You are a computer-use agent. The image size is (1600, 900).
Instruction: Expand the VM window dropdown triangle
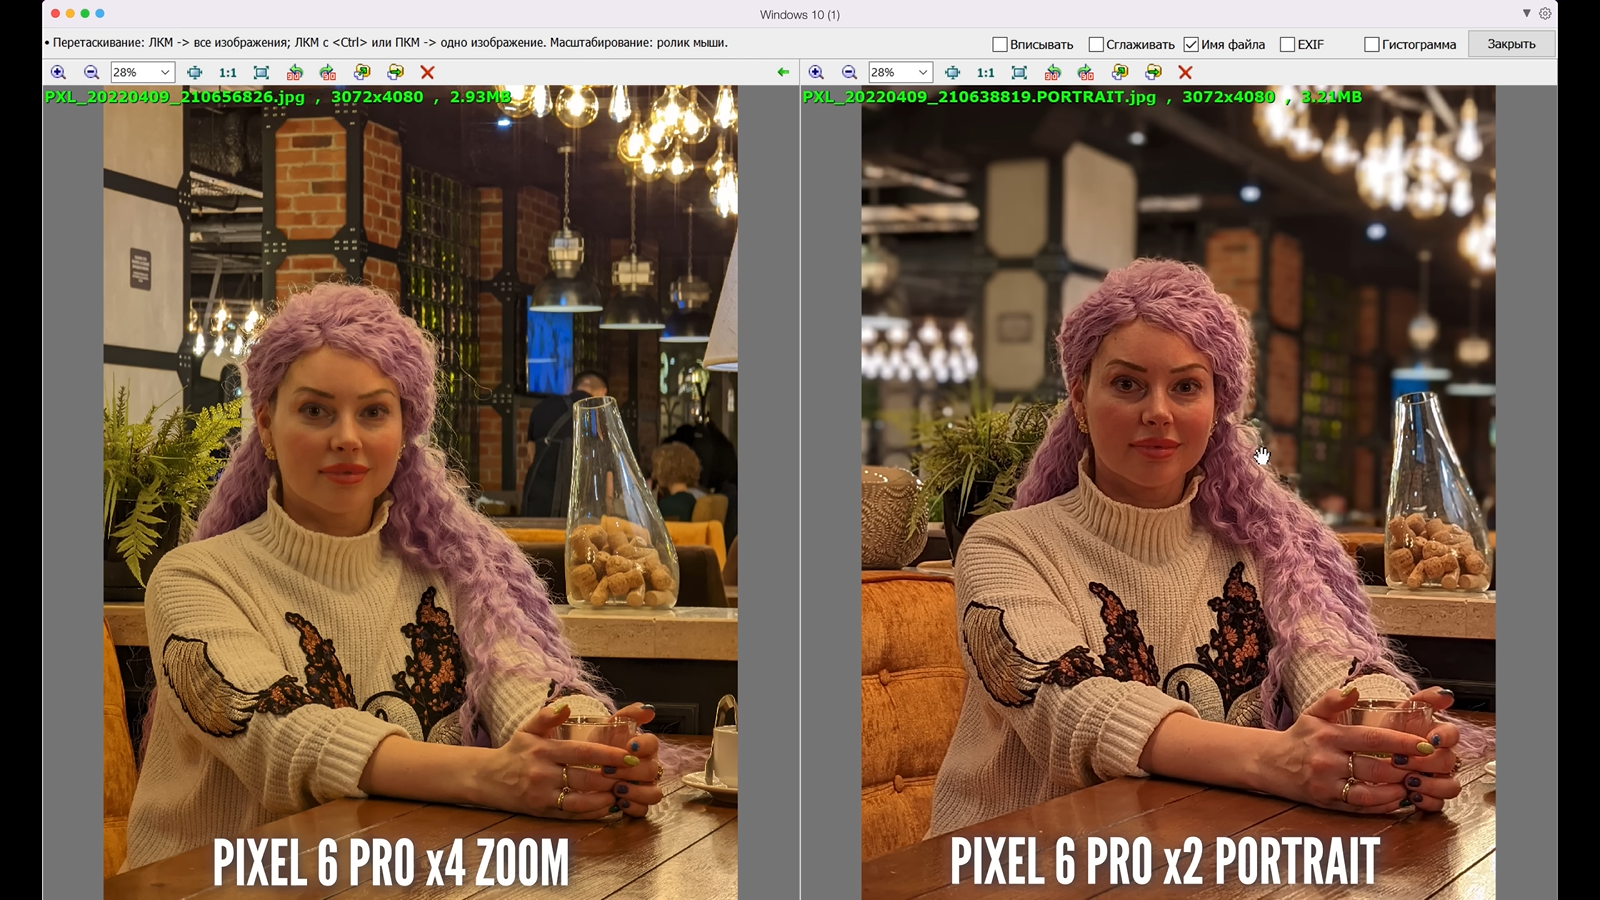1527,14
